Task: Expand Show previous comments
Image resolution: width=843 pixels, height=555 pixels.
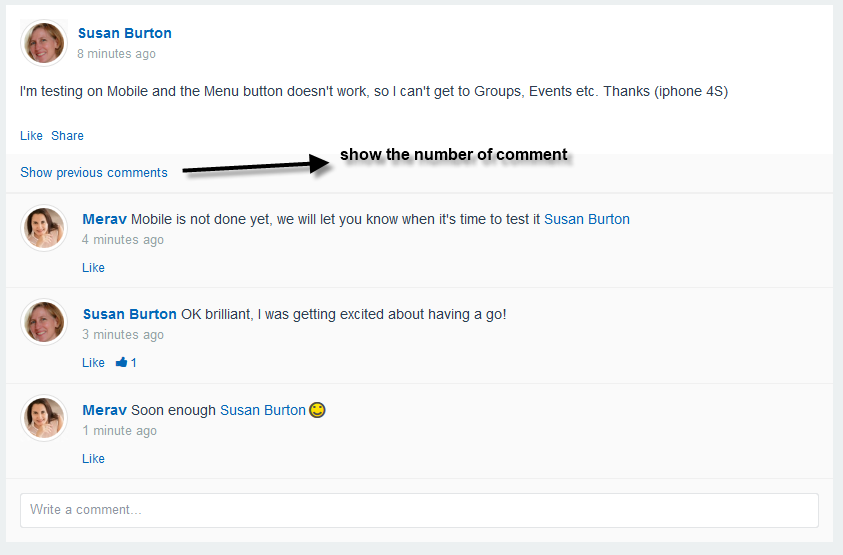Action: coord(94,173)
